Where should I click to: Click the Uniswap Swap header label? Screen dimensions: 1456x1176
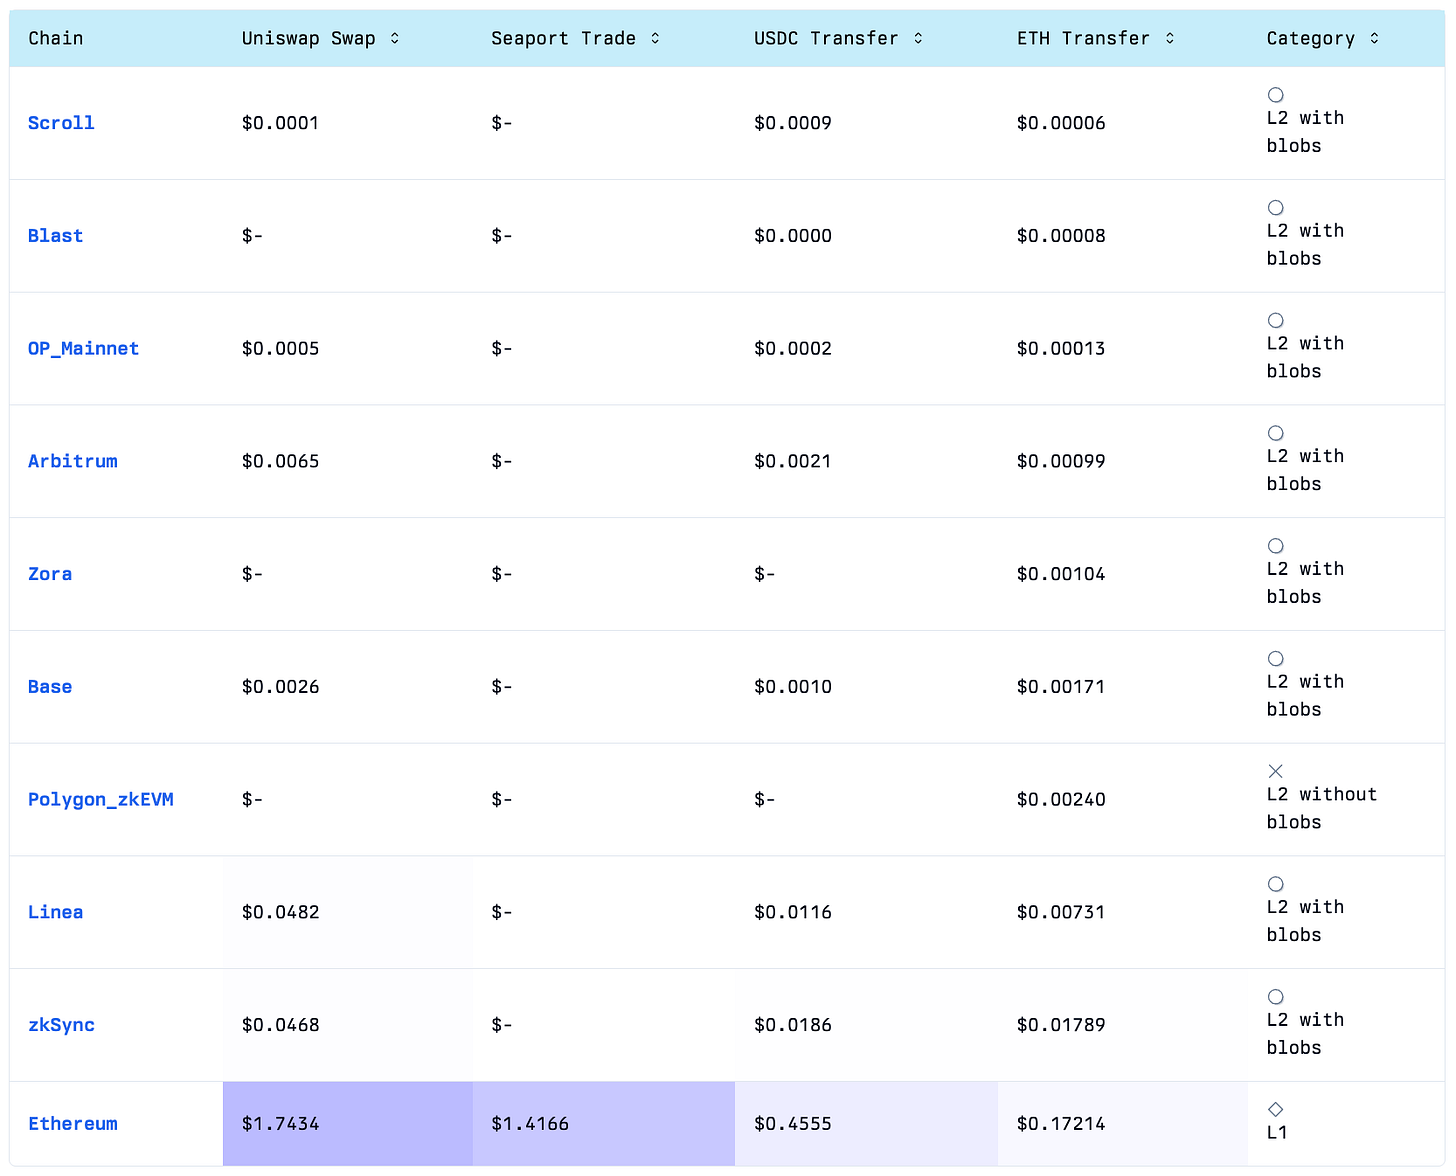point(309,38)
